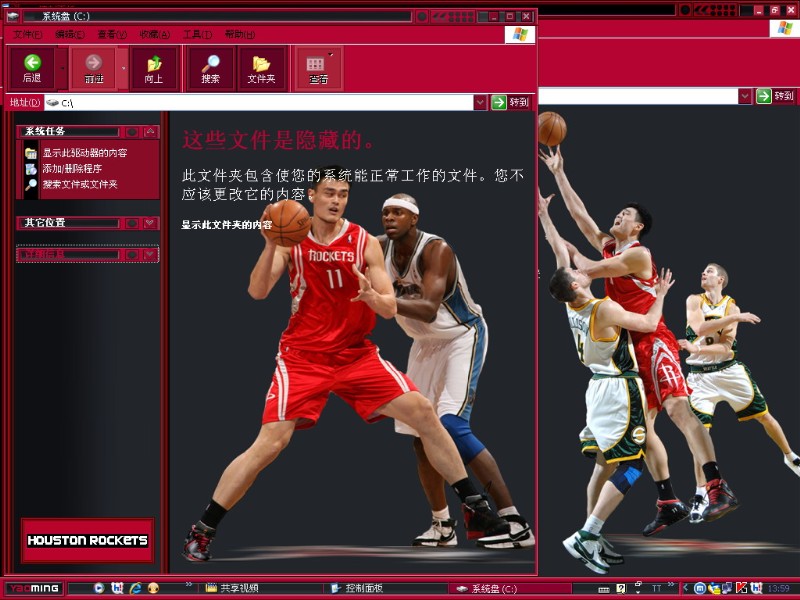Open the 查看 (Views) toolbar icon
800x600 pixels.
coord(317,67)
